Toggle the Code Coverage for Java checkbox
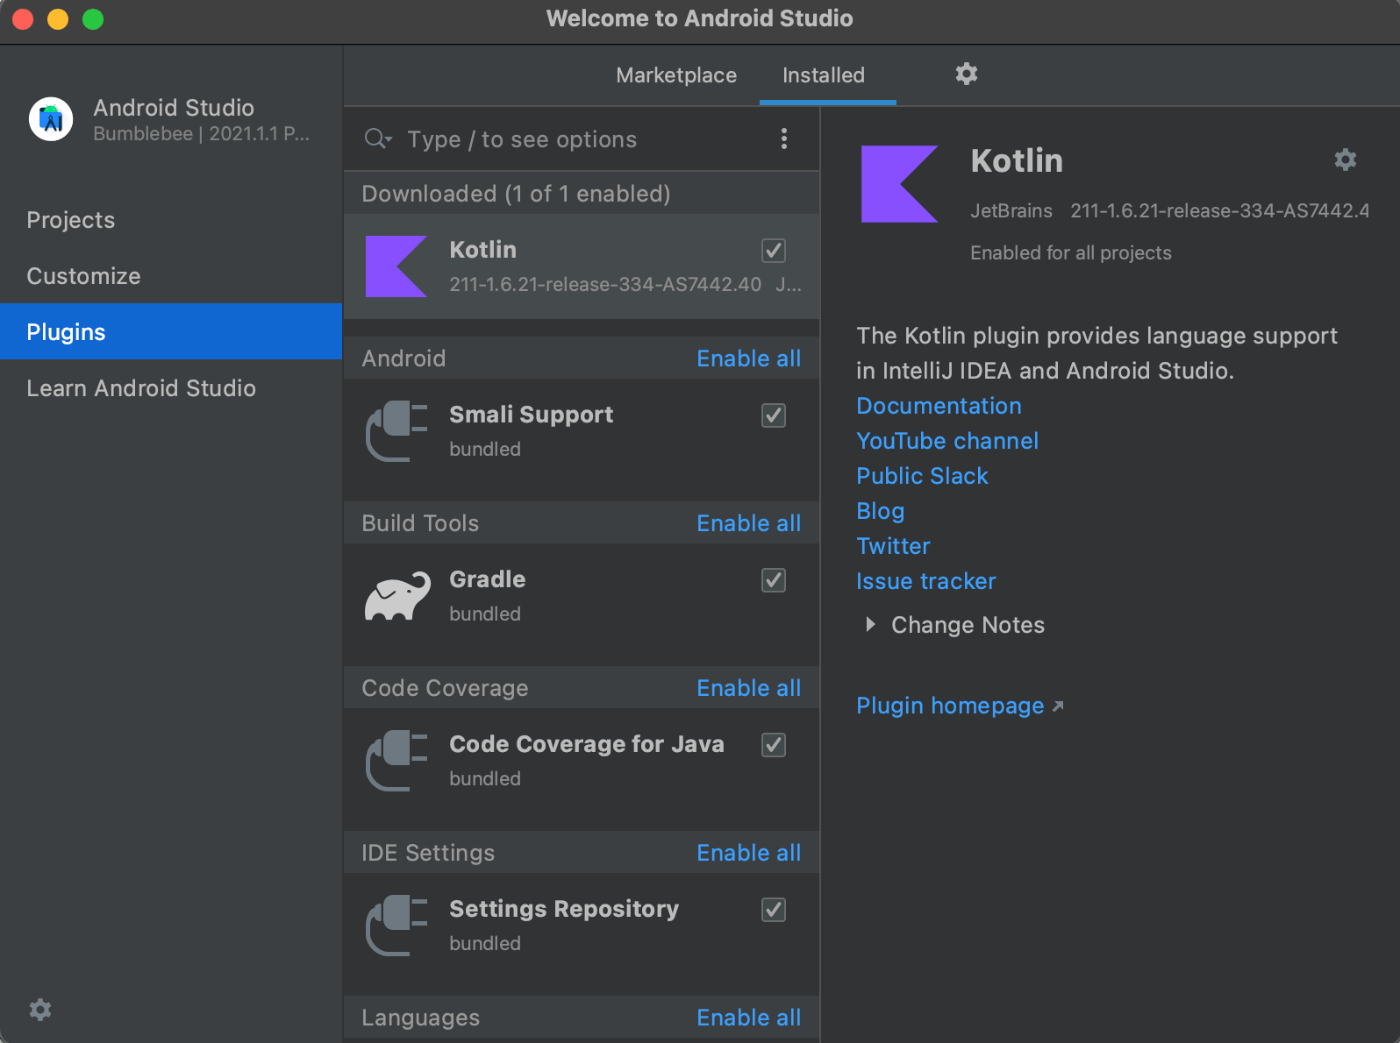1400x1043 pixels. [773, 745]
